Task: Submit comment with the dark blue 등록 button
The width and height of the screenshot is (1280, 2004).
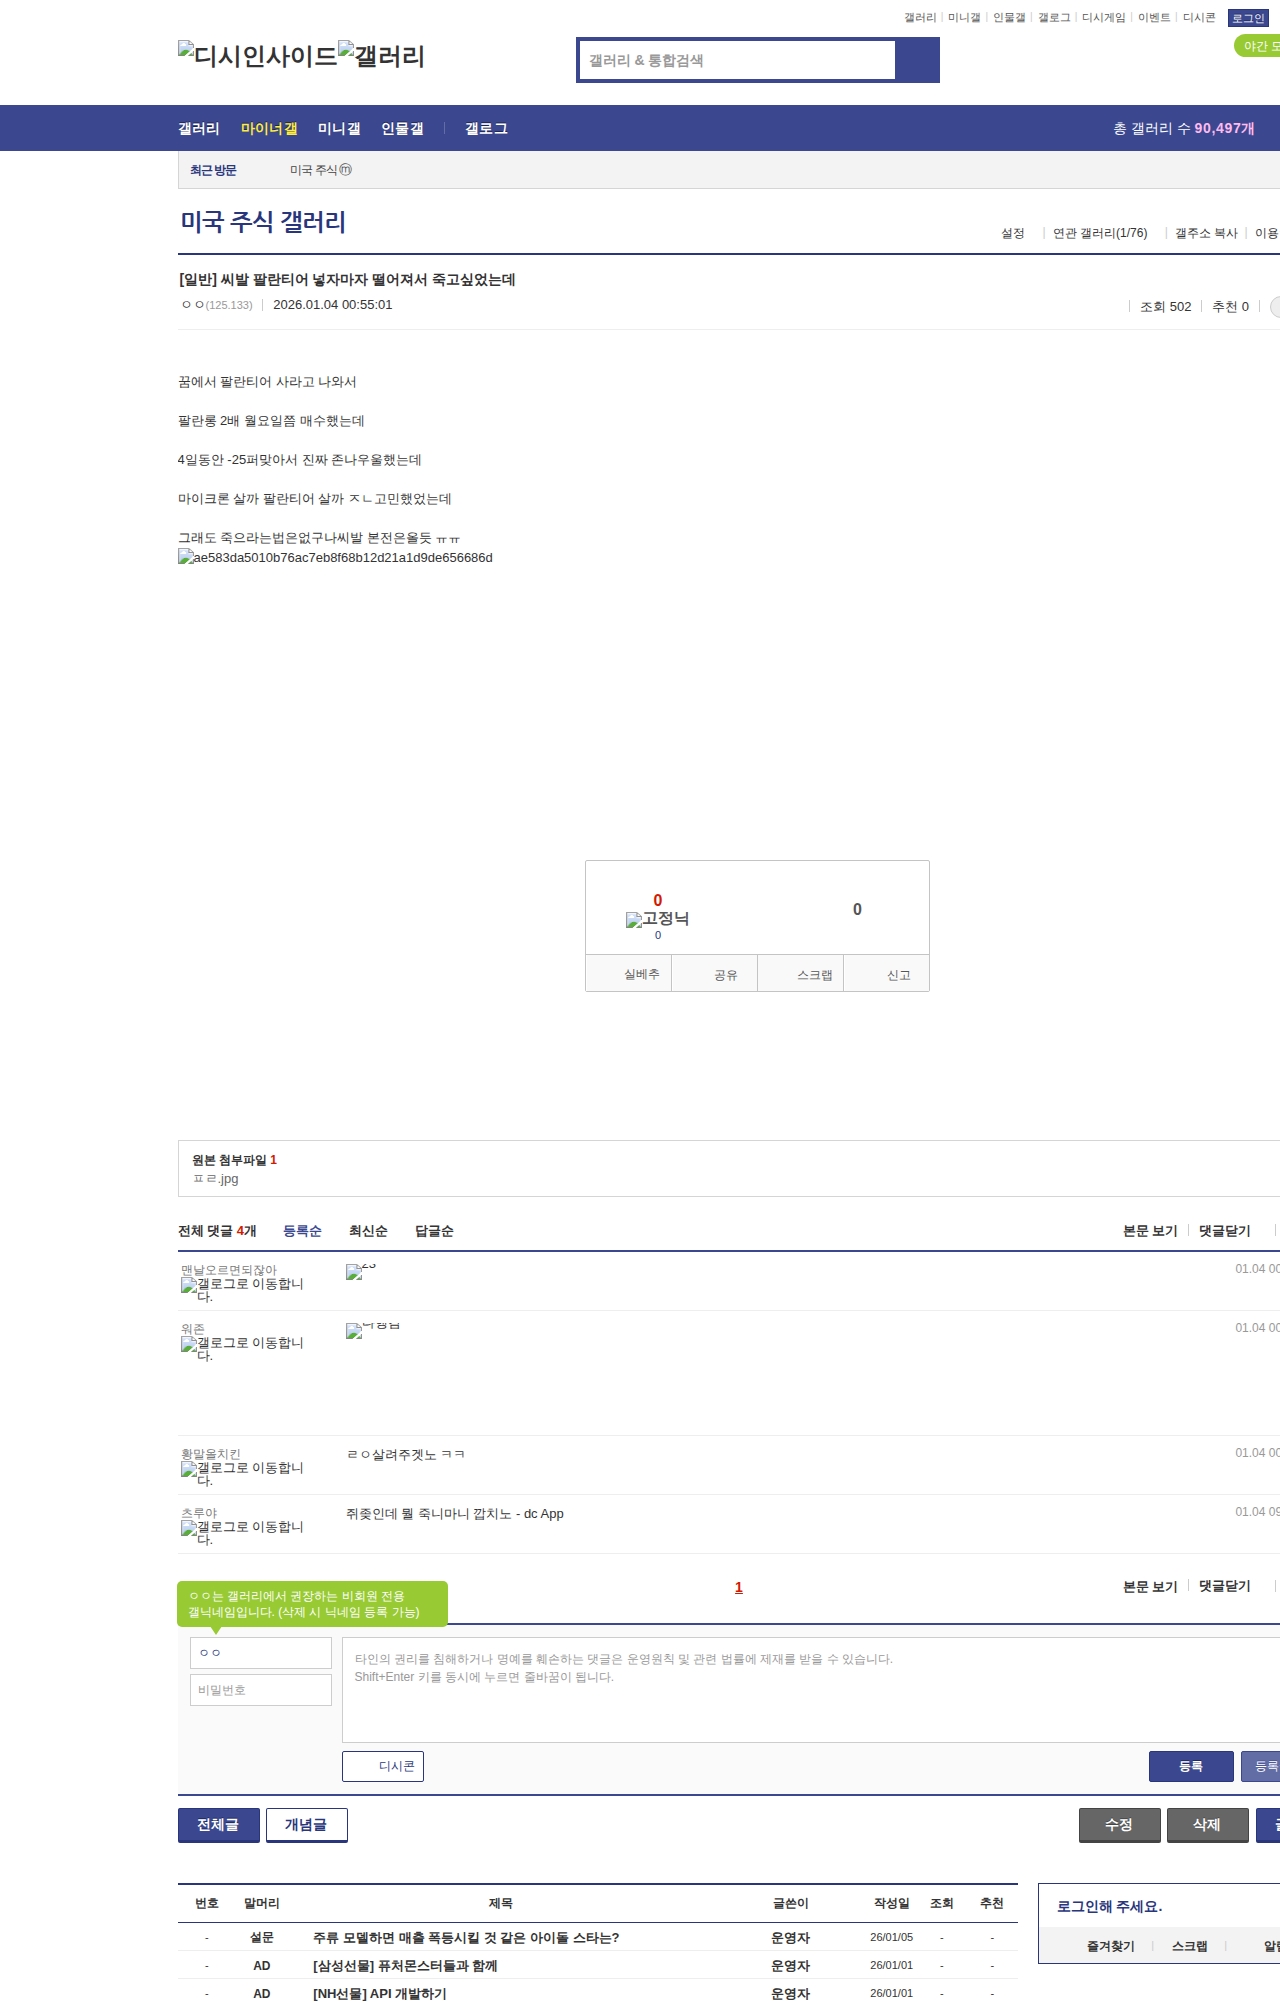Action: (1191, 1766)
